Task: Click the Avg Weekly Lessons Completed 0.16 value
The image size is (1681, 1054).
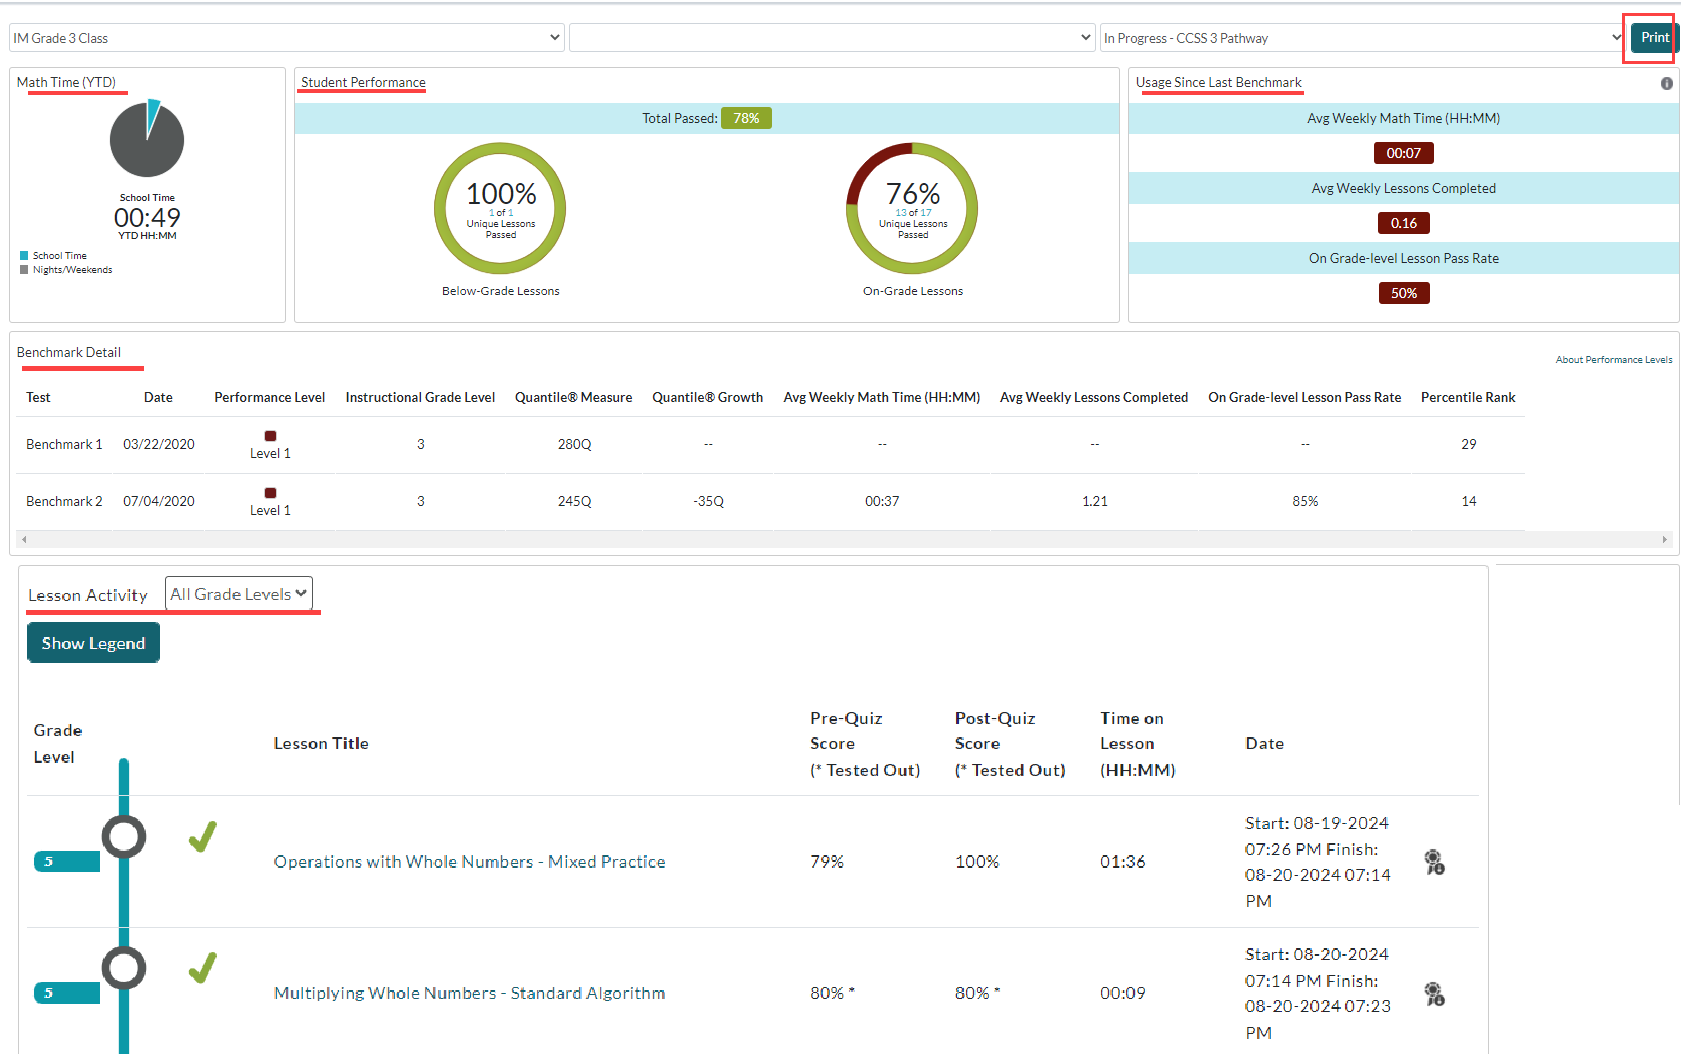Action: coord(1404,223)
